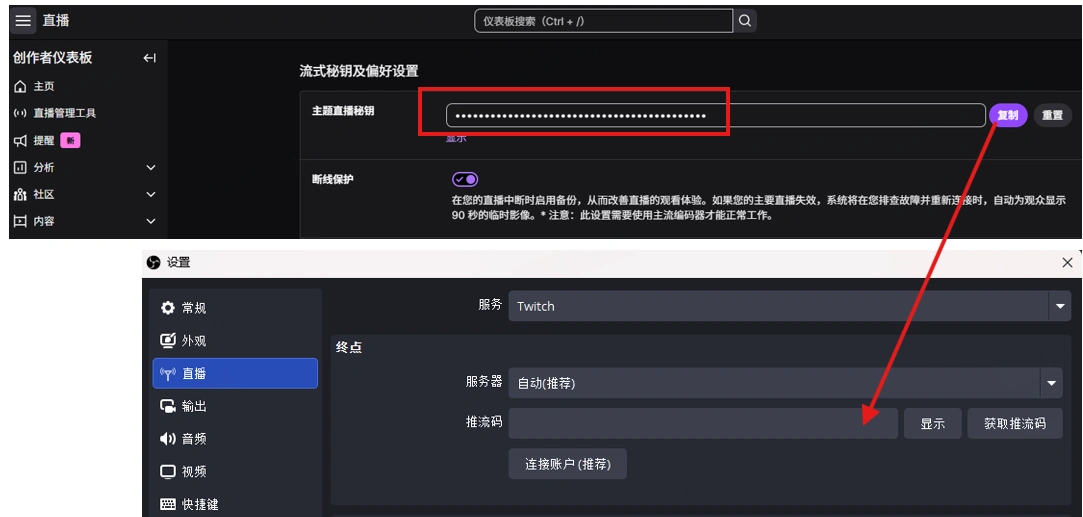Click the 流式秘钥及偏好设置 heading
Image resolution: width=1083 pixels, height=517 pixels.
(358, 71)
